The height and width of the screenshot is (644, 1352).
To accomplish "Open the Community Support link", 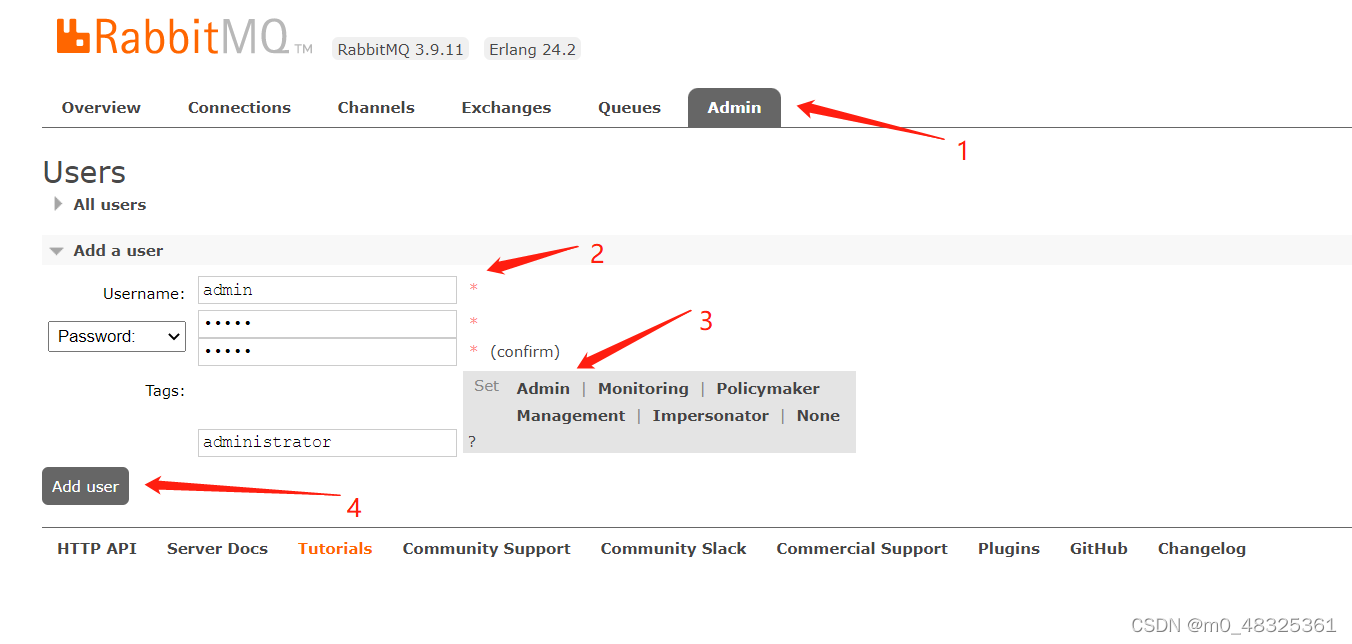I will point(486,548).
